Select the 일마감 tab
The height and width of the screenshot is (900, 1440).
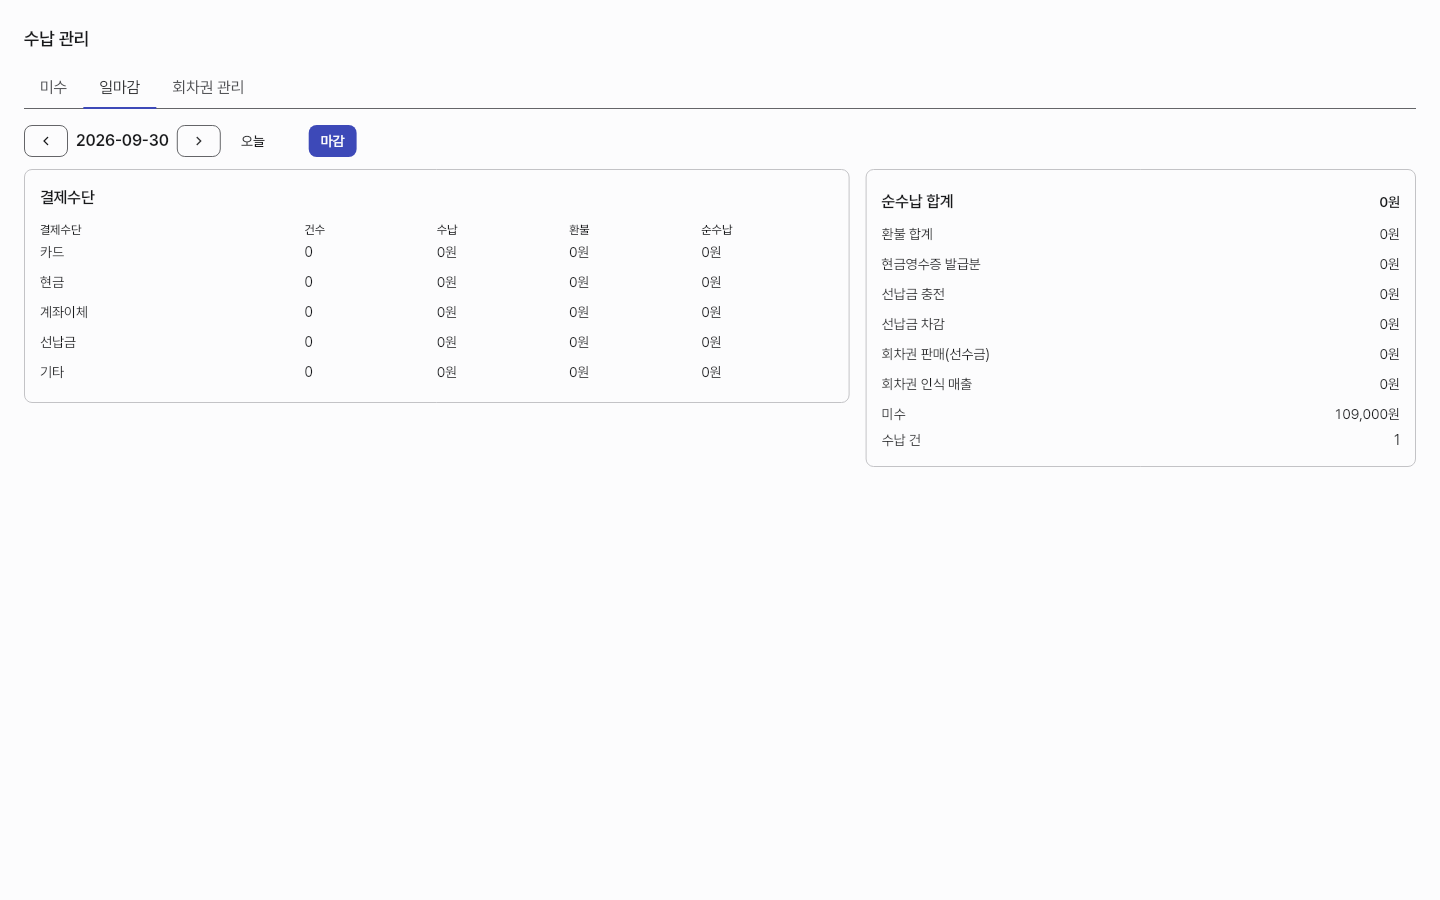click(119, 87)
